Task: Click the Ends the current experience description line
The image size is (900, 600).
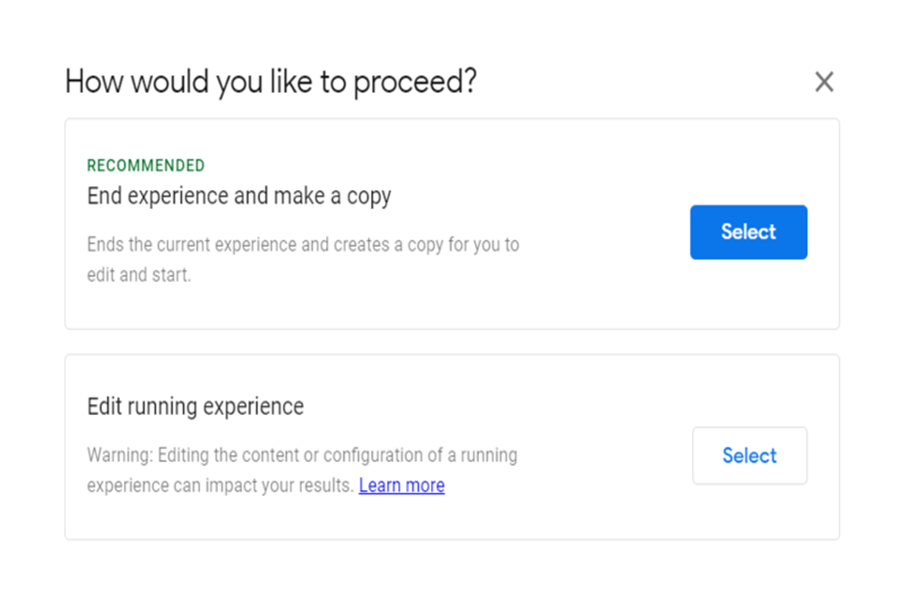Action: 303,245
